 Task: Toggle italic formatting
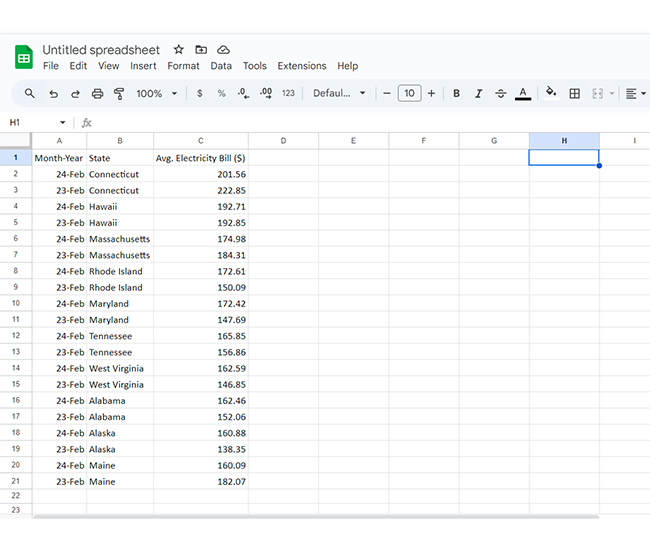click(x=479, y=94)
